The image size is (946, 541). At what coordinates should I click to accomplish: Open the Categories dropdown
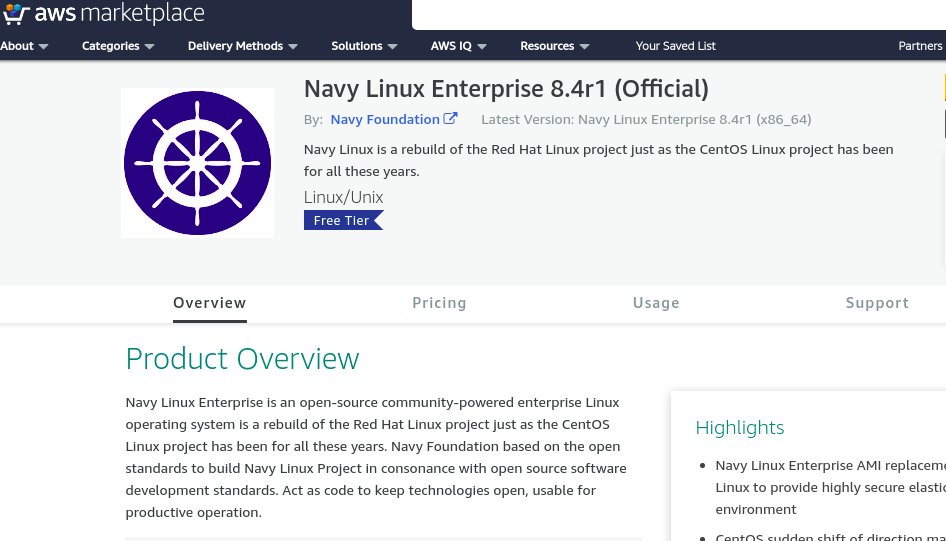[118, 46]
